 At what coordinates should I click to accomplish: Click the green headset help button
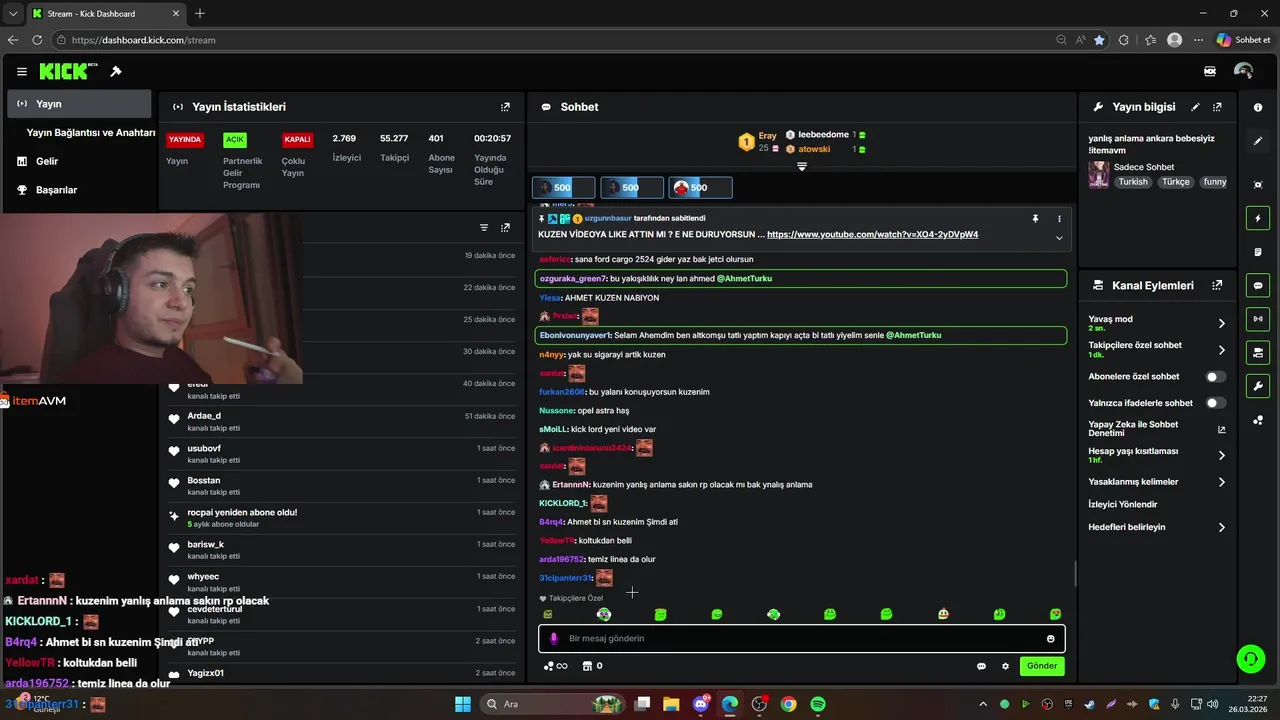(x=1250, y=658)
